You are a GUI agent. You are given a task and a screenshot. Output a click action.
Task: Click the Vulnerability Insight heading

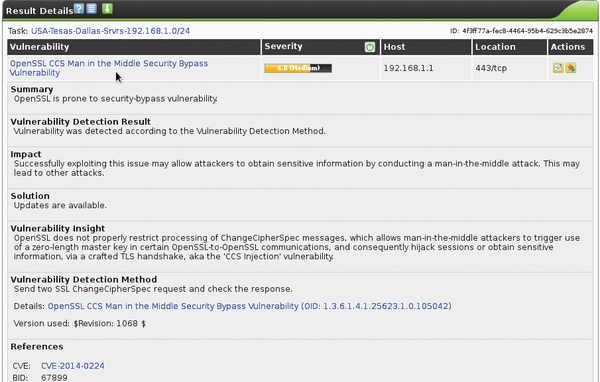(x=57, y=229)
